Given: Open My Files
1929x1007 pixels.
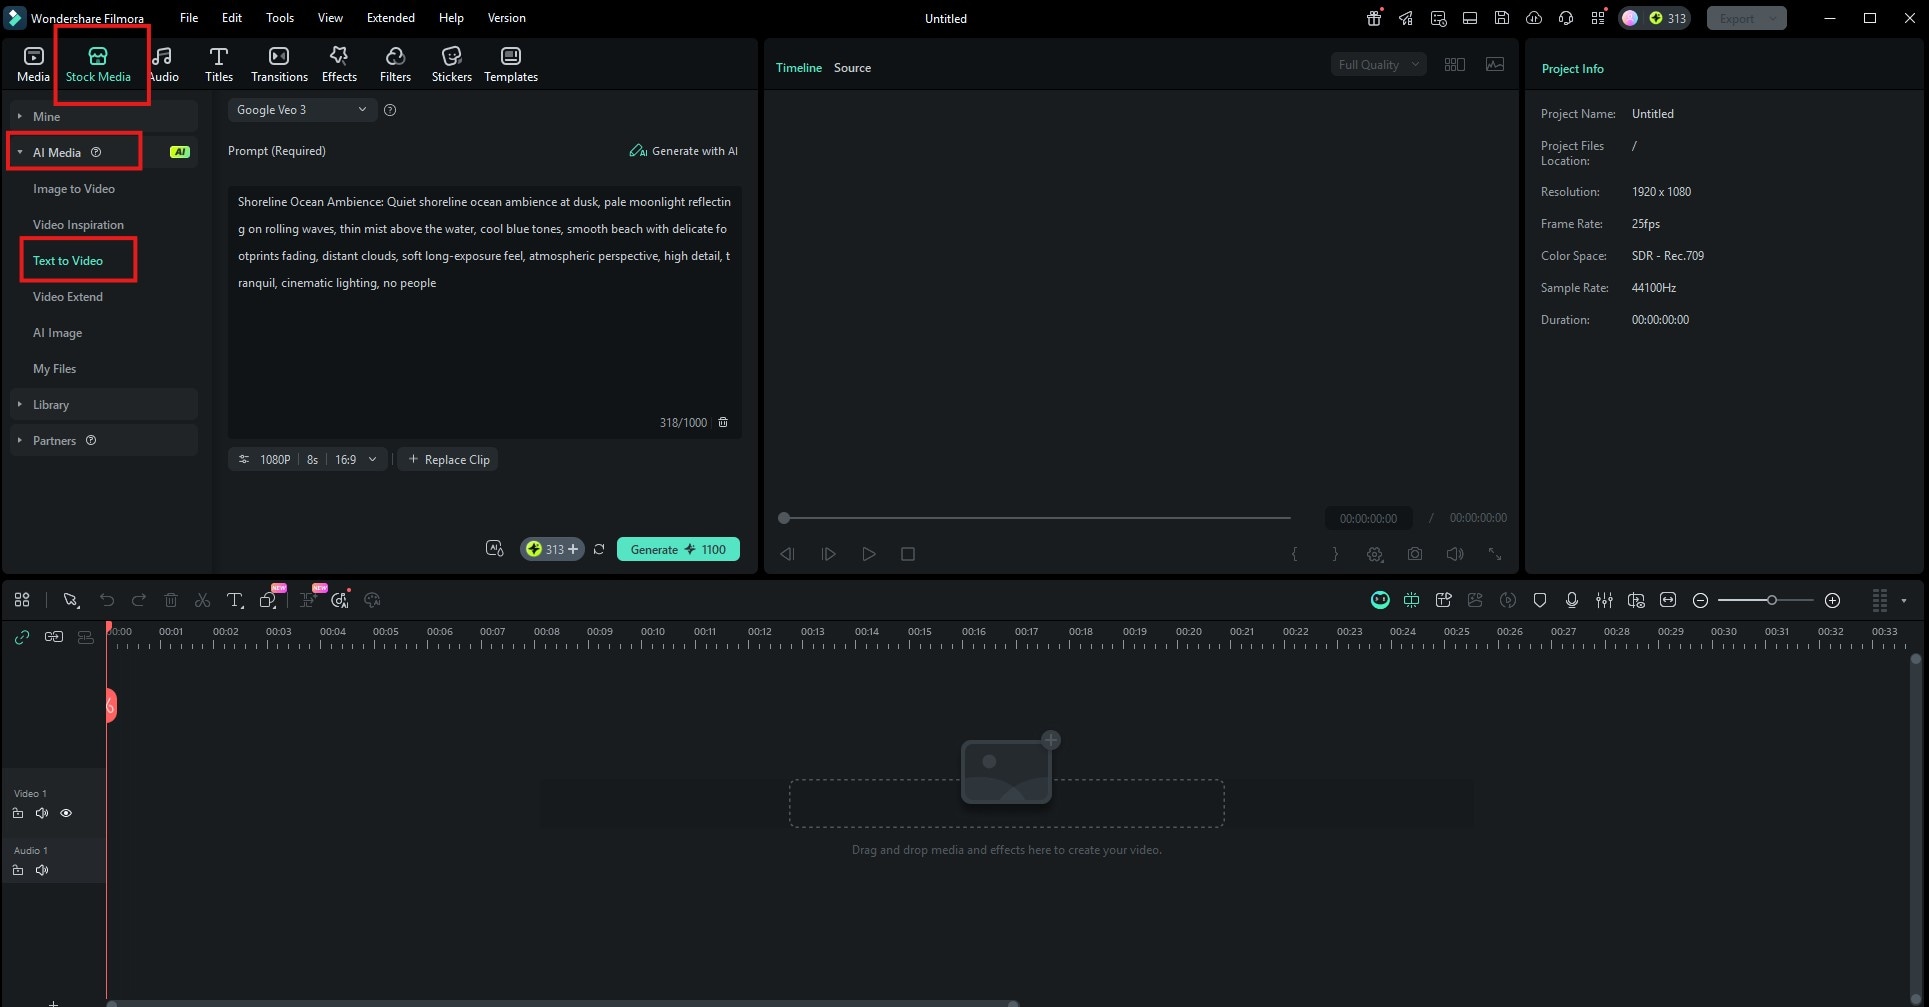Looking at the screenshot, I should point(54,369).
